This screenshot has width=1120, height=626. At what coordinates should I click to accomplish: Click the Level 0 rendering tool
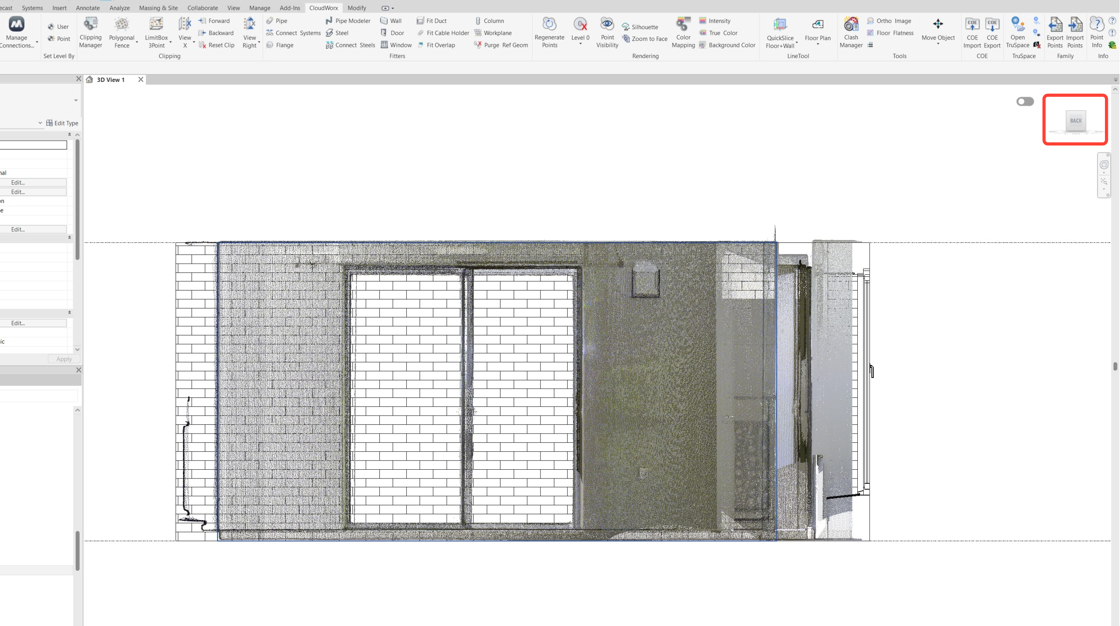(580, 30)
